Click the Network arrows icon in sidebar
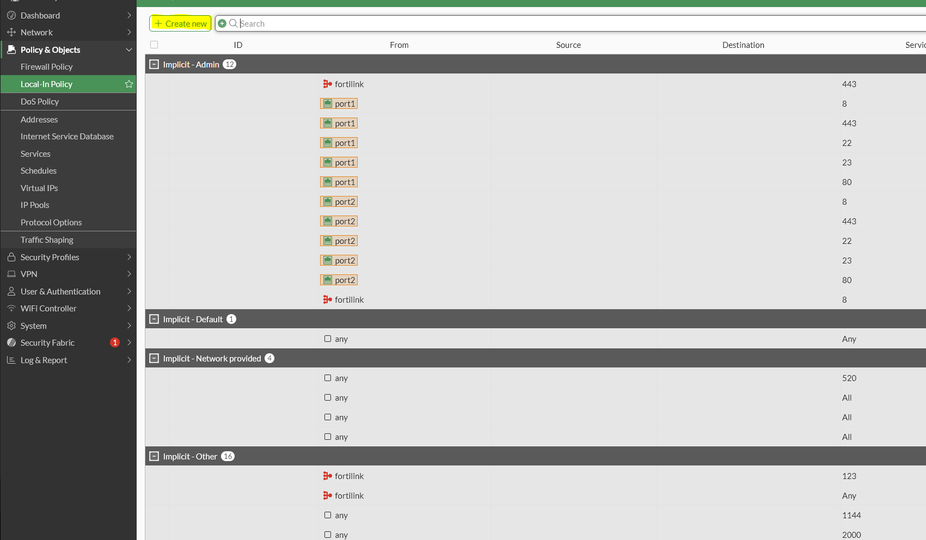This screenshot has width=926, height=540. coord(11,32)
